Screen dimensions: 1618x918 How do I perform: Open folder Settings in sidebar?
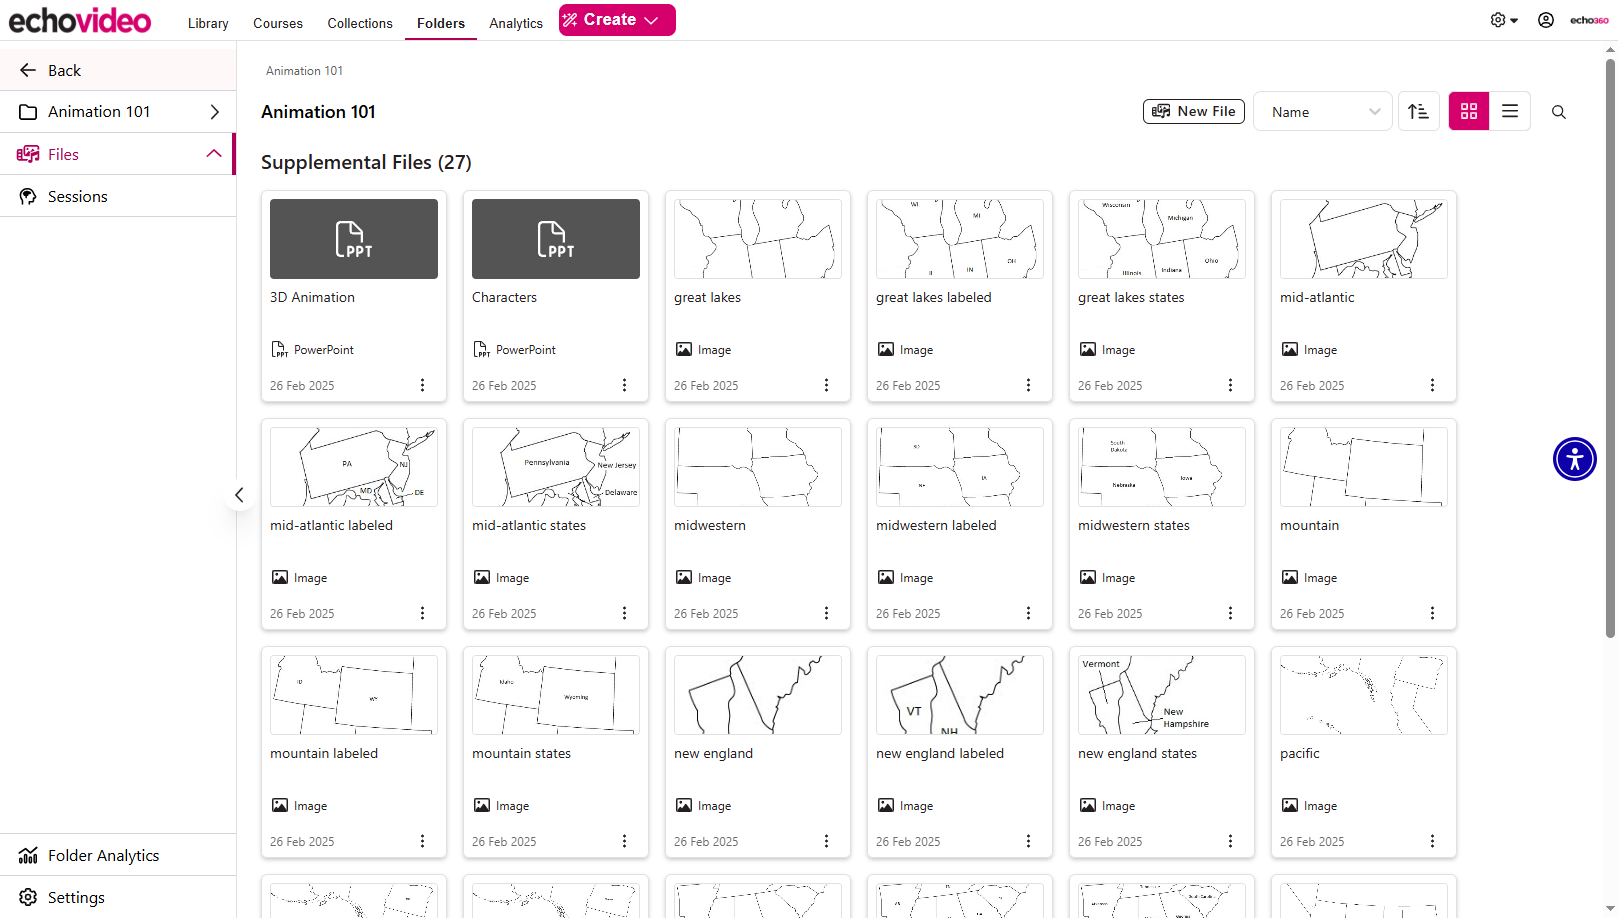118,897
